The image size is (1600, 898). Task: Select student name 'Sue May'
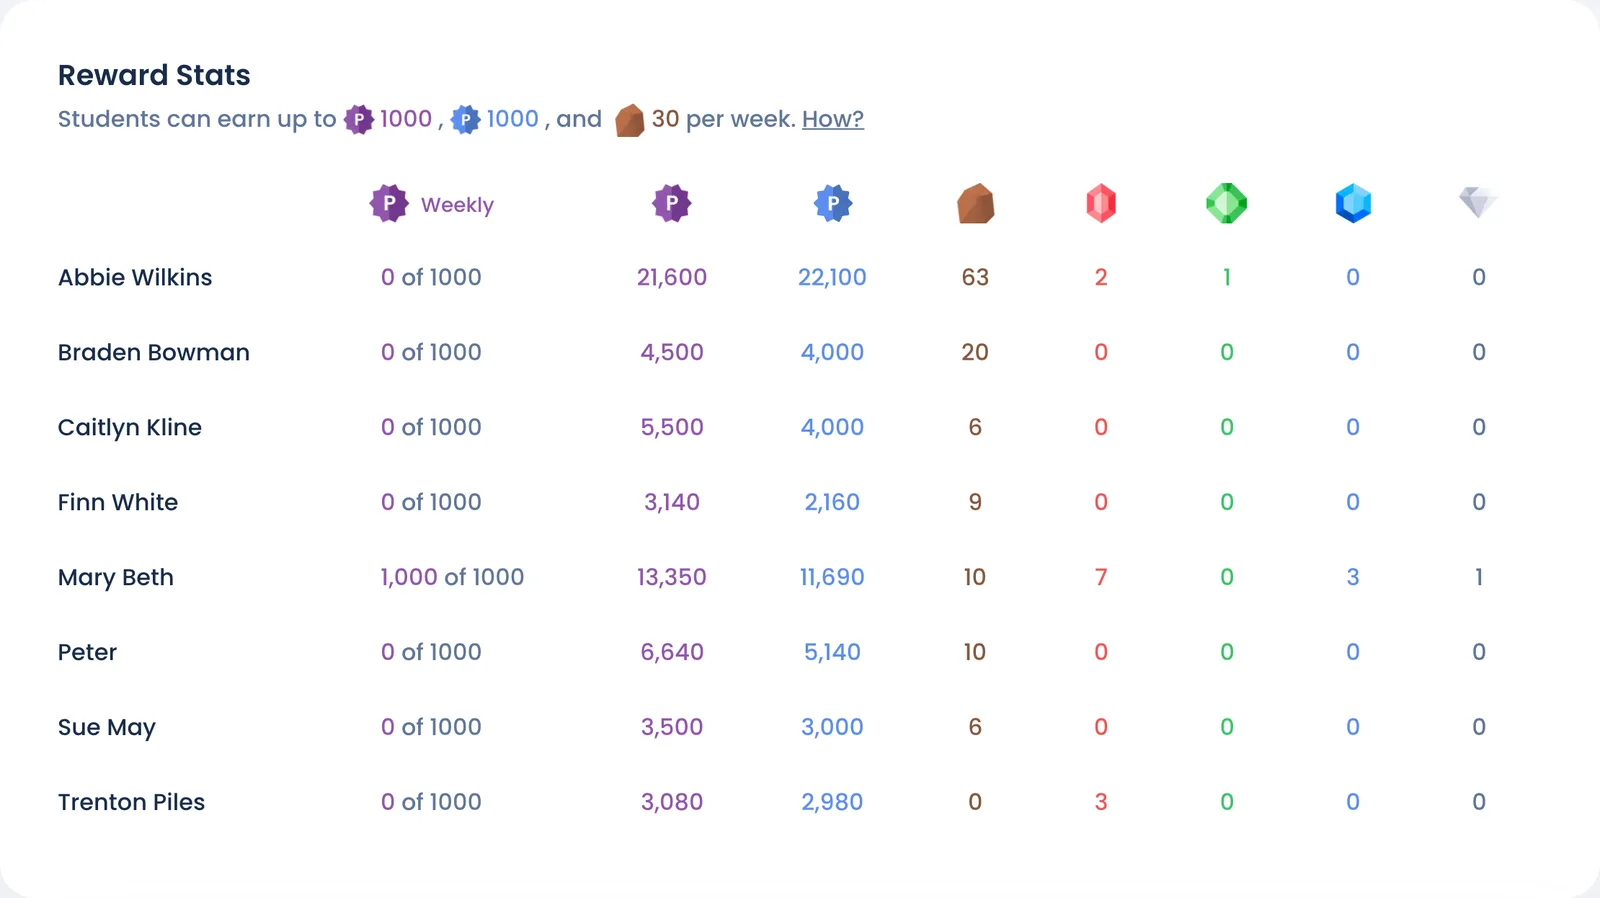107,728
